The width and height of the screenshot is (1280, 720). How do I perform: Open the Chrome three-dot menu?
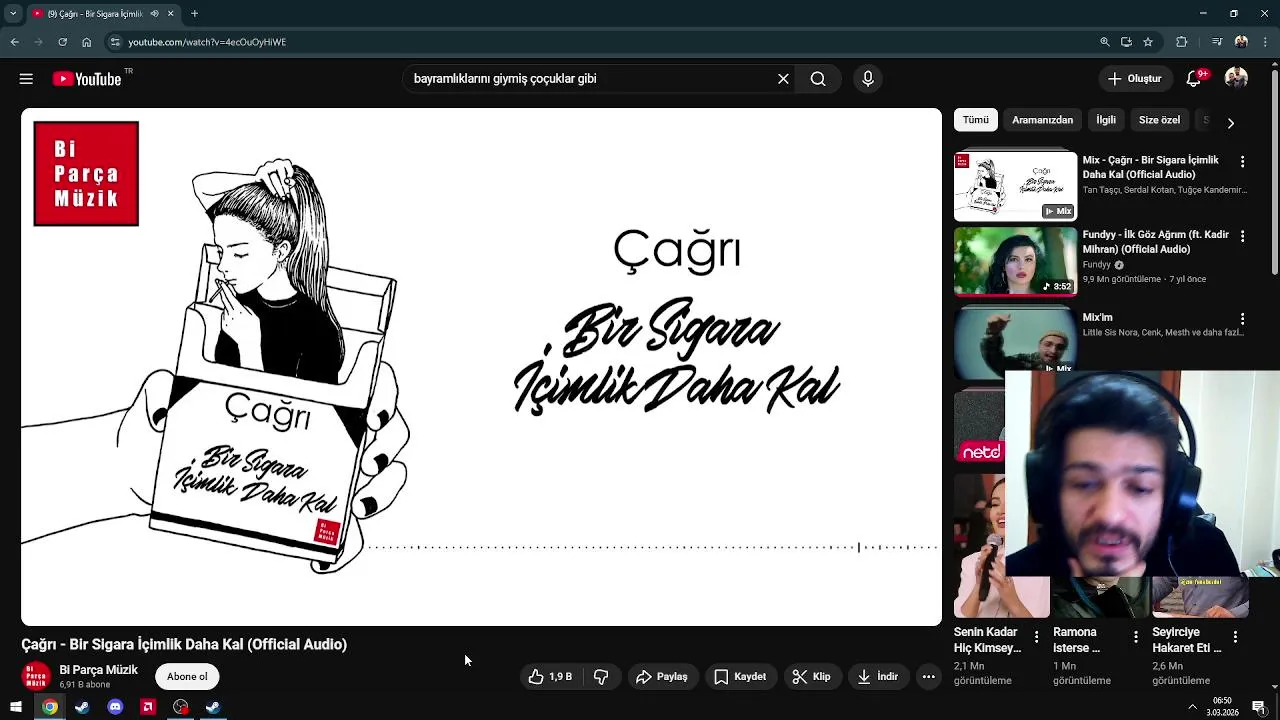tap(1265, 42)
